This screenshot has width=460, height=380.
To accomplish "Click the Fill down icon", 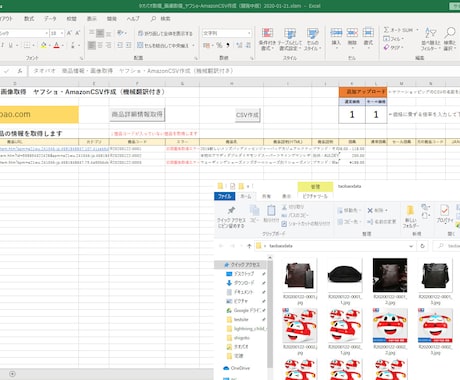I will (x=386, y=39).
